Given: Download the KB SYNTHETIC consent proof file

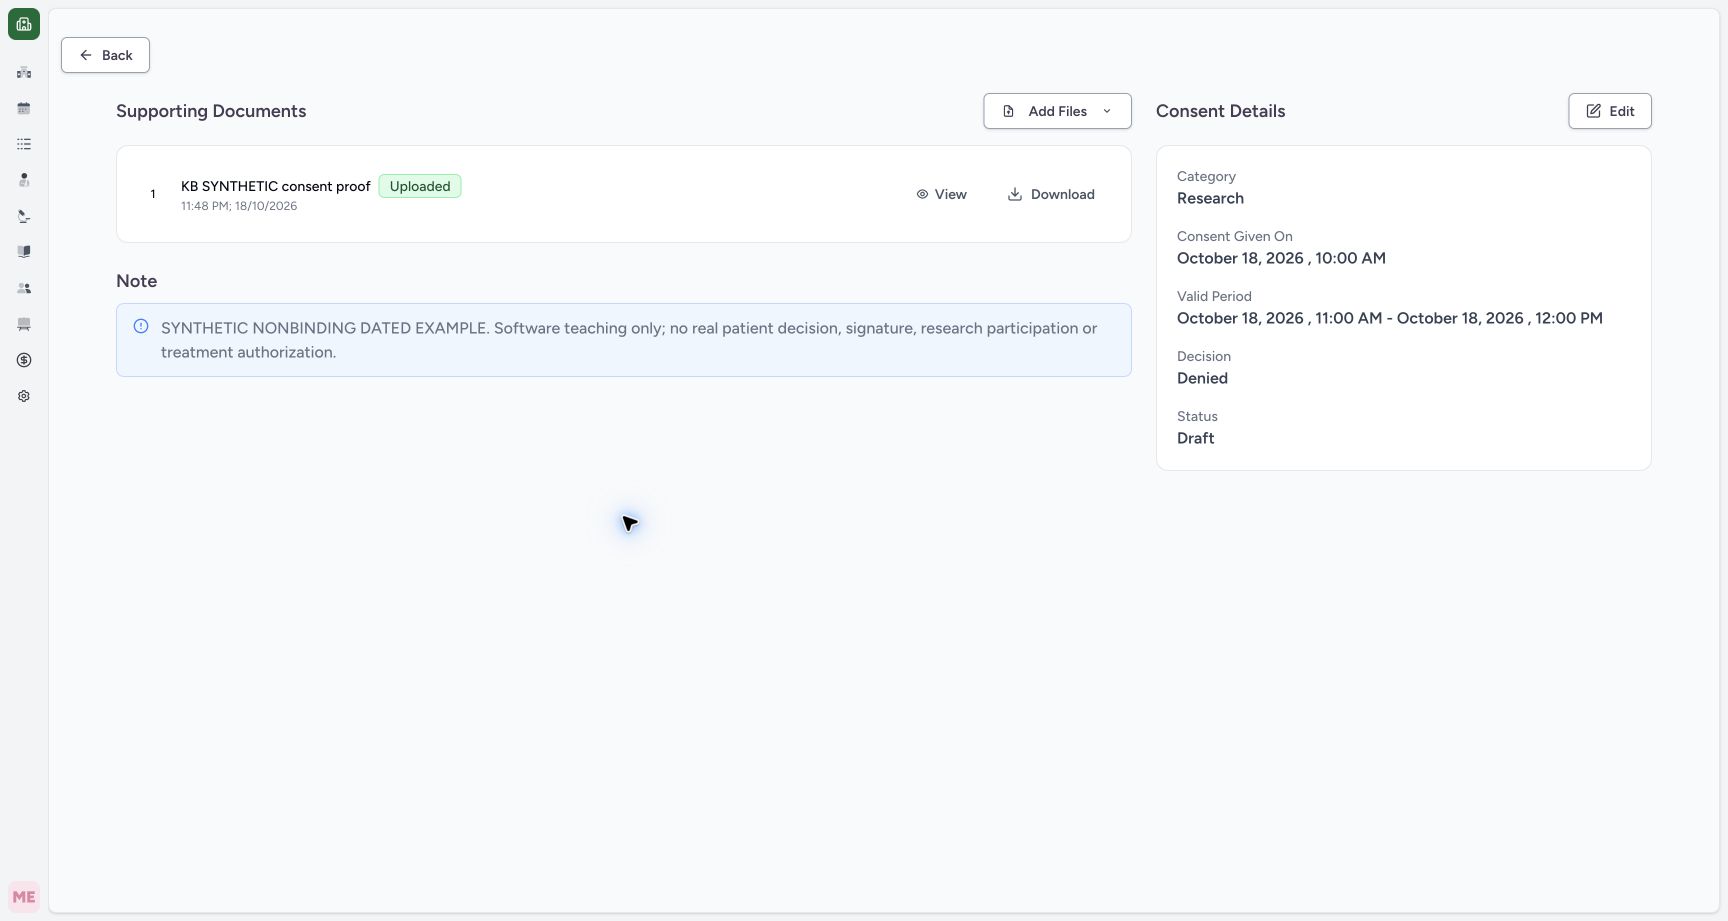Looking at the screenshot, I should [x=1050, y=194].
